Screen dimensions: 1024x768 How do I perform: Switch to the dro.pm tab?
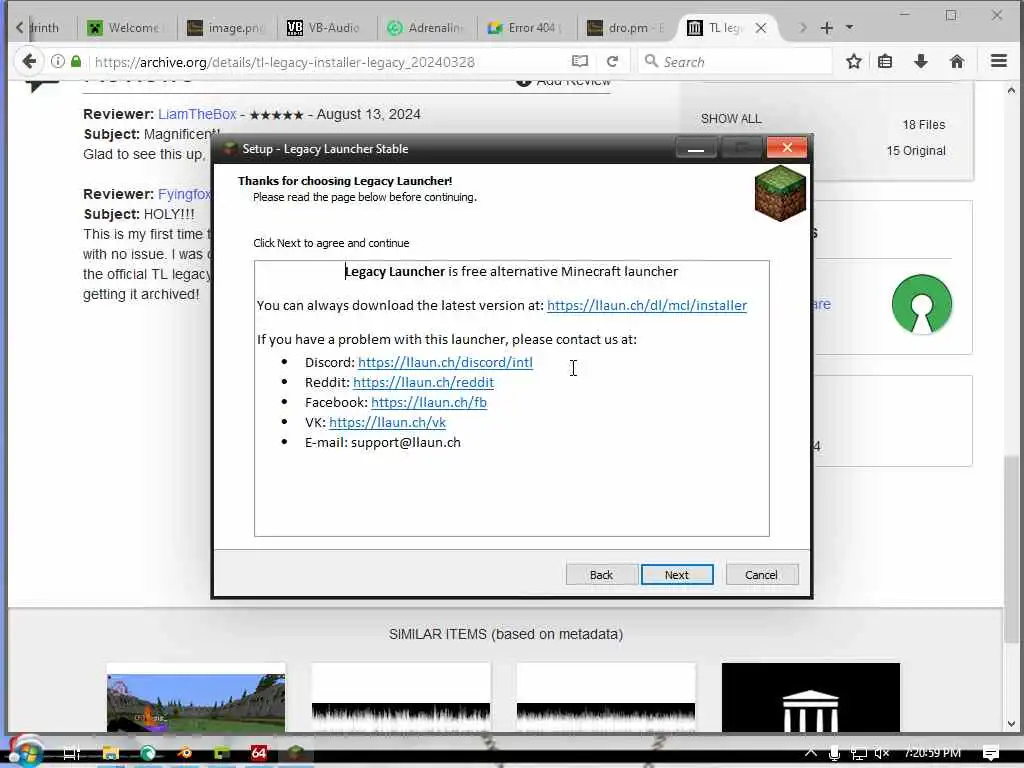[625, 27]
